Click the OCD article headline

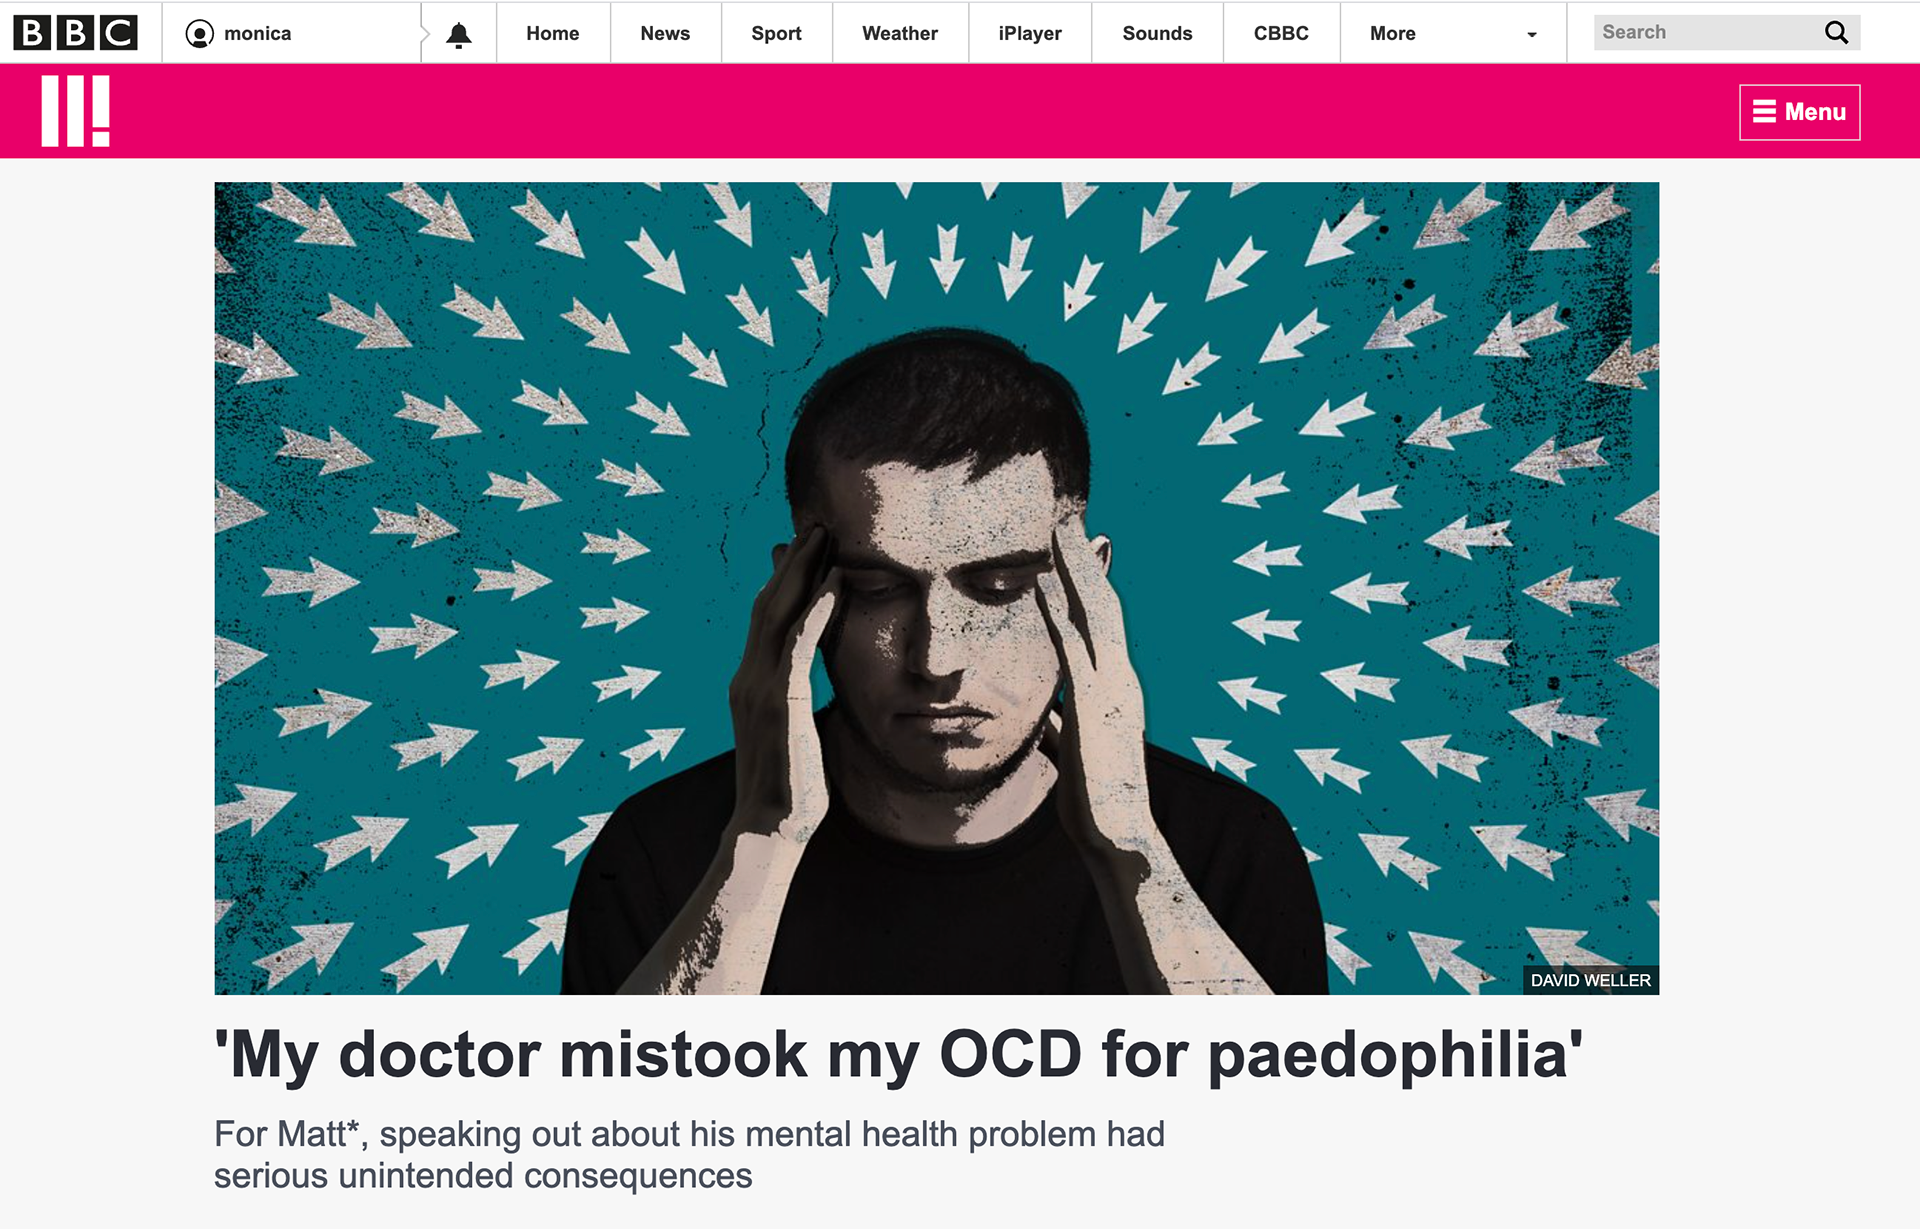click(x=898, y=1055)
